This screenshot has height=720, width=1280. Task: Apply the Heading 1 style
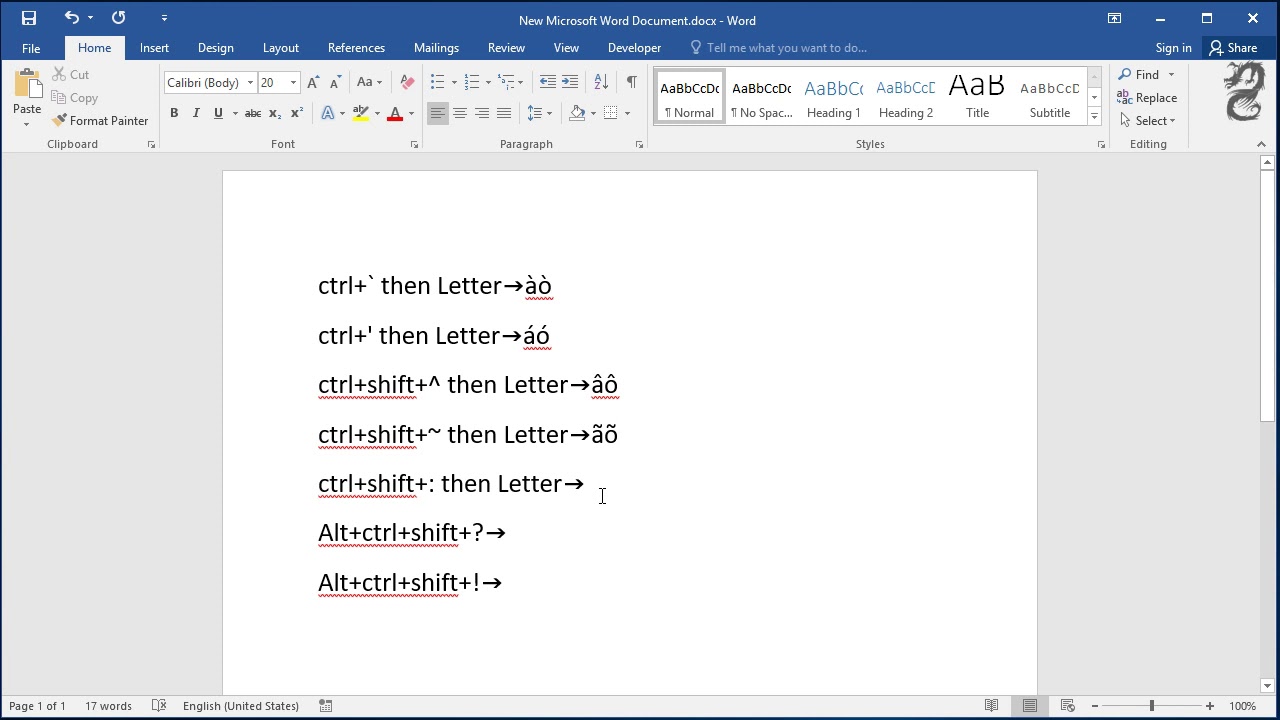[x=833, y=97]
